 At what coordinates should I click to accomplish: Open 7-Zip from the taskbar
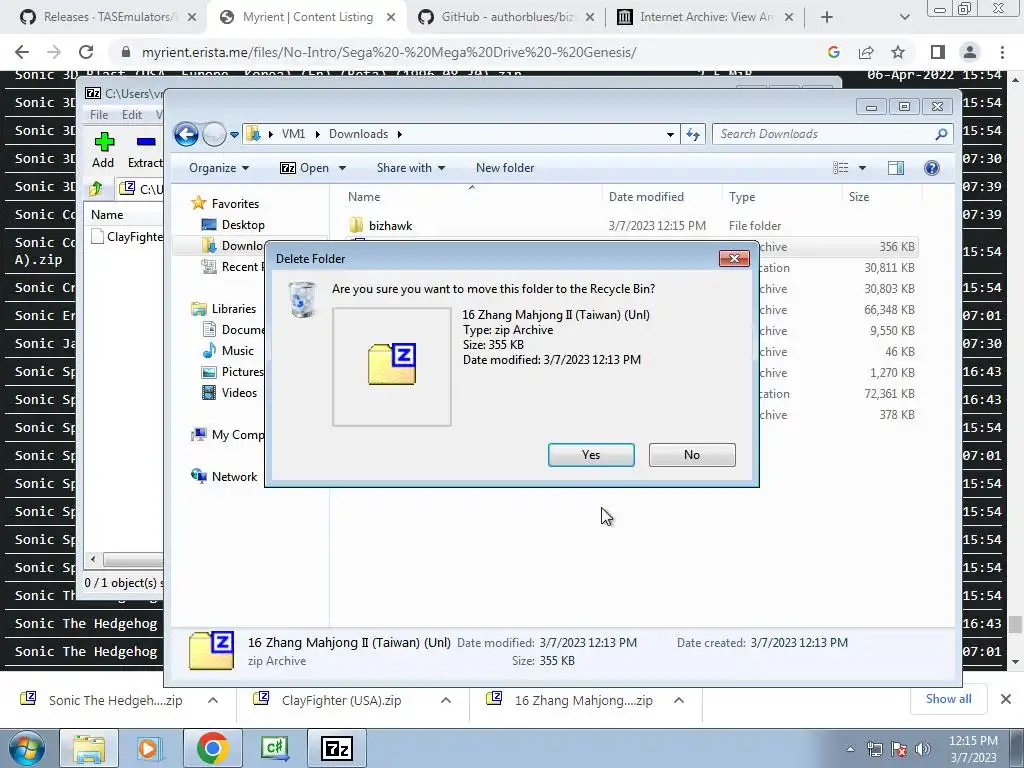[x=337, y=748]
